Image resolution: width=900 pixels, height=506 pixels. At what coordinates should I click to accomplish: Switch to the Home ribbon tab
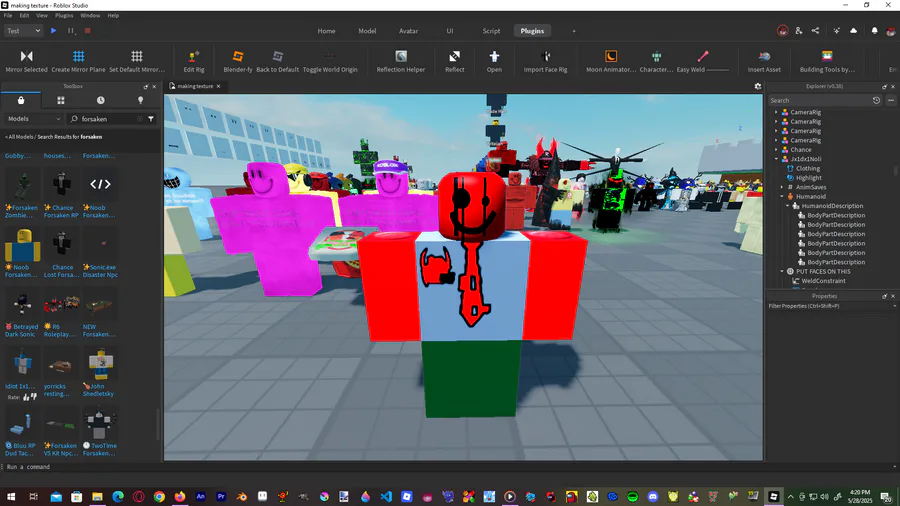coord(327,31)
